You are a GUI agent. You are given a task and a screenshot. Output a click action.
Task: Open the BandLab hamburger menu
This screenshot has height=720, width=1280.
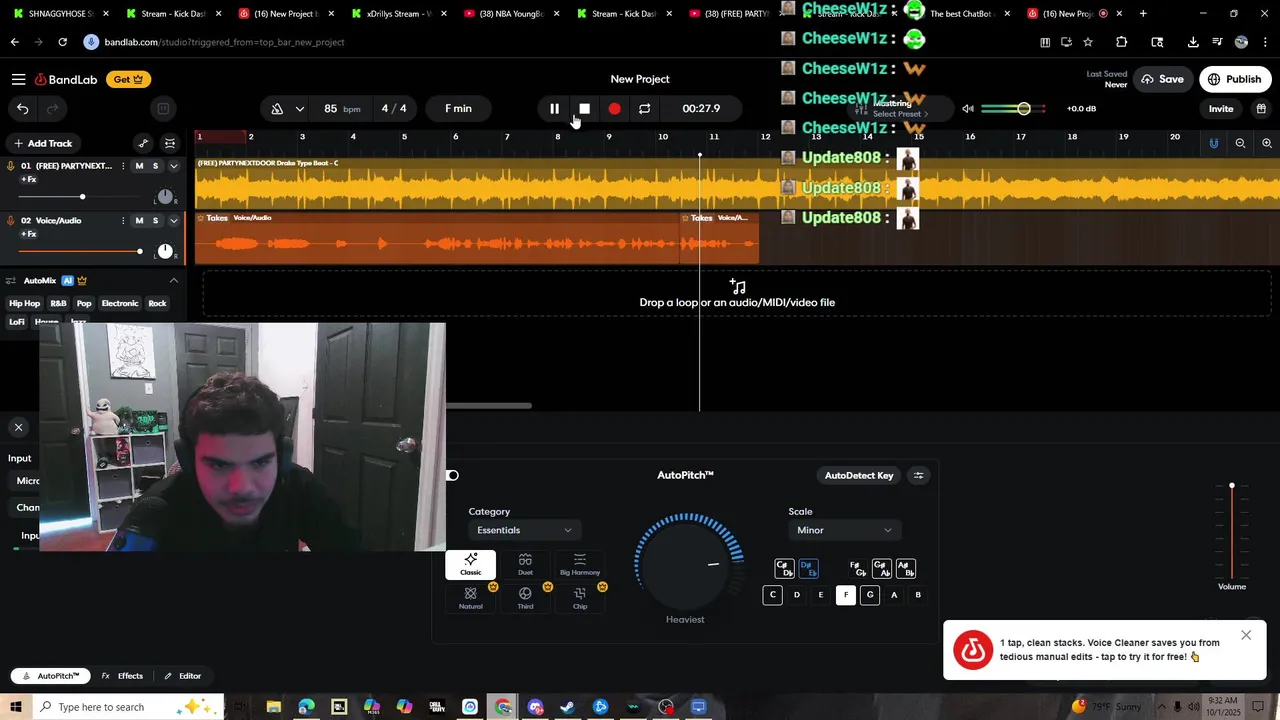18,79
